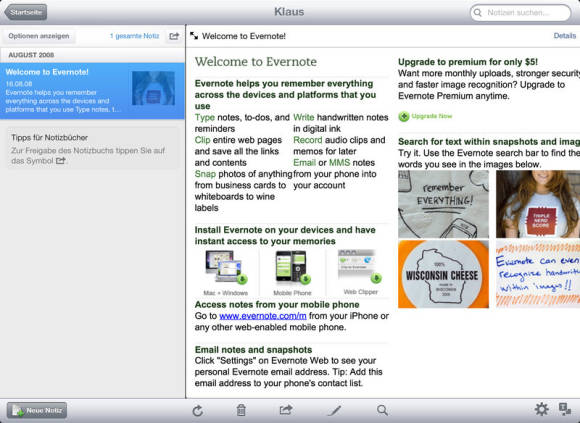Share the note using bottom toolbar share icon

[x=286, y=410]
